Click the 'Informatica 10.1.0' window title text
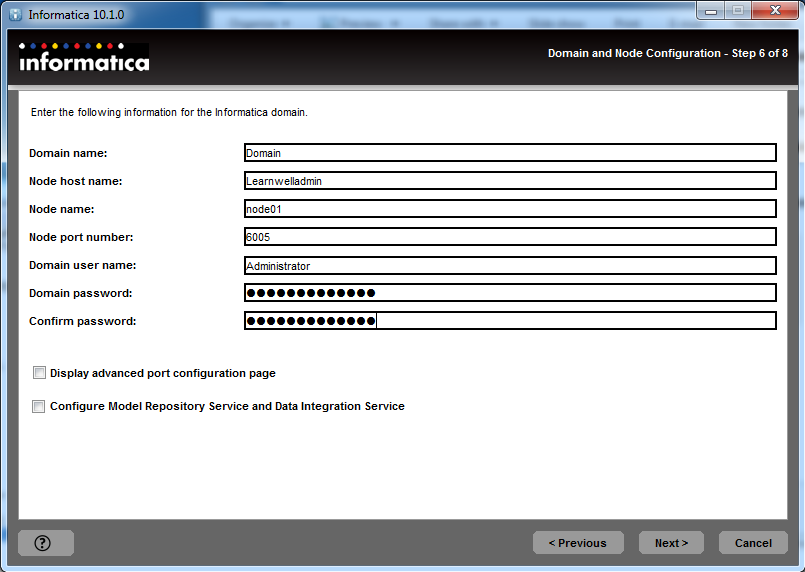Screen dimensions: 805x572 (x=76, y=15)
